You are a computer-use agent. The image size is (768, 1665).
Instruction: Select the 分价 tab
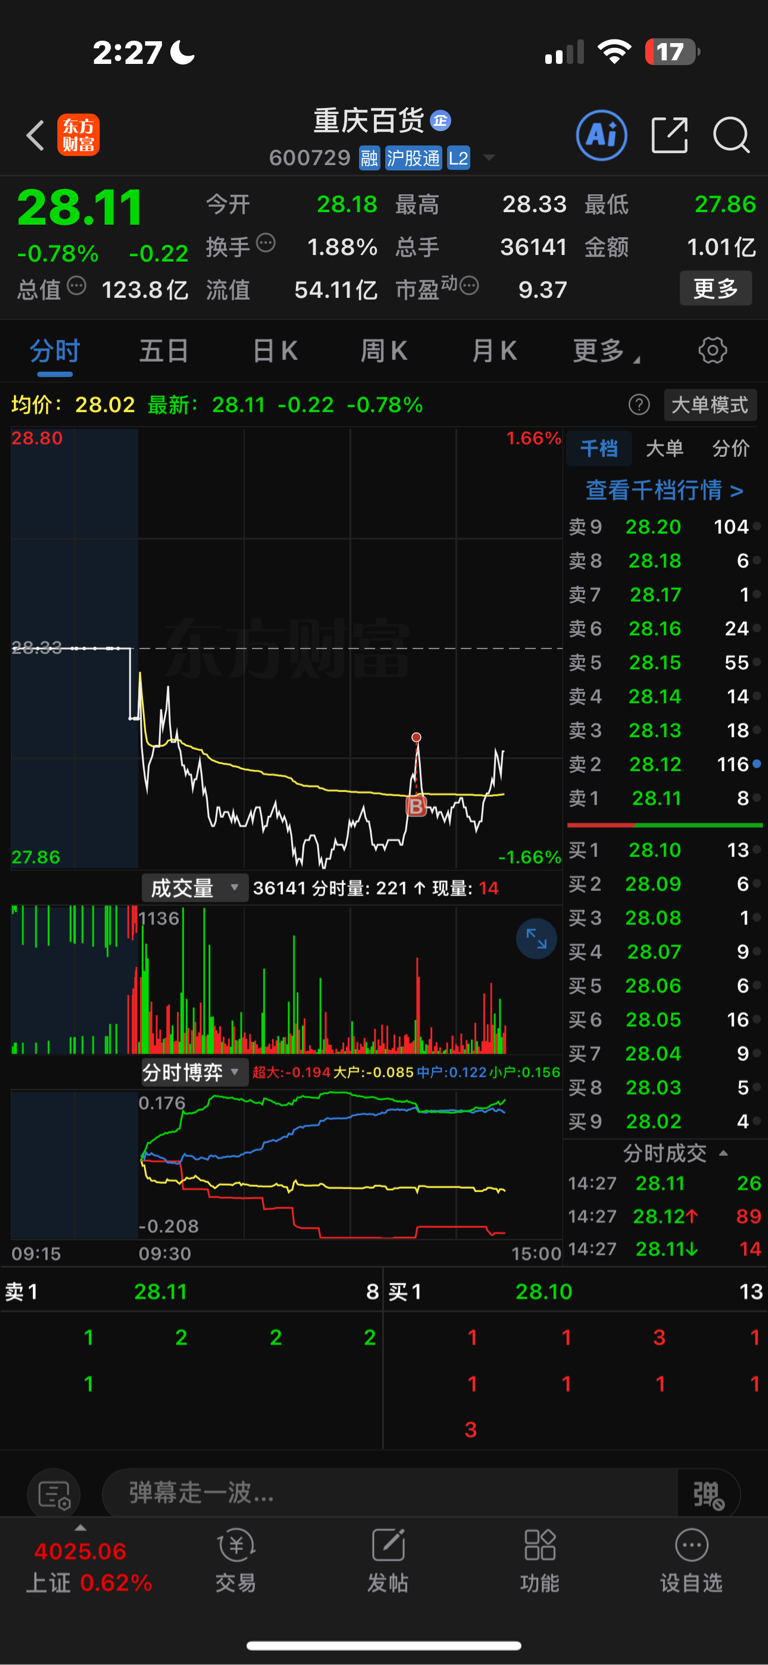click(730, 449)
